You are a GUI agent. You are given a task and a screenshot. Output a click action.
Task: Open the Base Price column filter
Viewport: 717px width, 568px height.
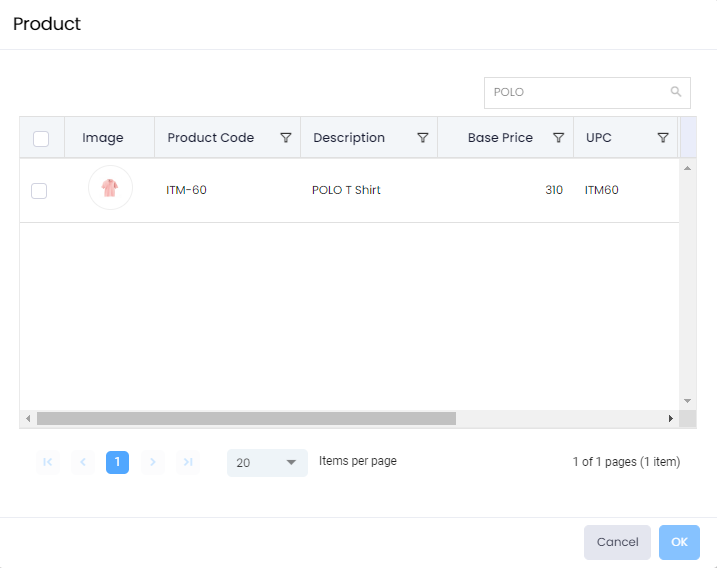559,138
